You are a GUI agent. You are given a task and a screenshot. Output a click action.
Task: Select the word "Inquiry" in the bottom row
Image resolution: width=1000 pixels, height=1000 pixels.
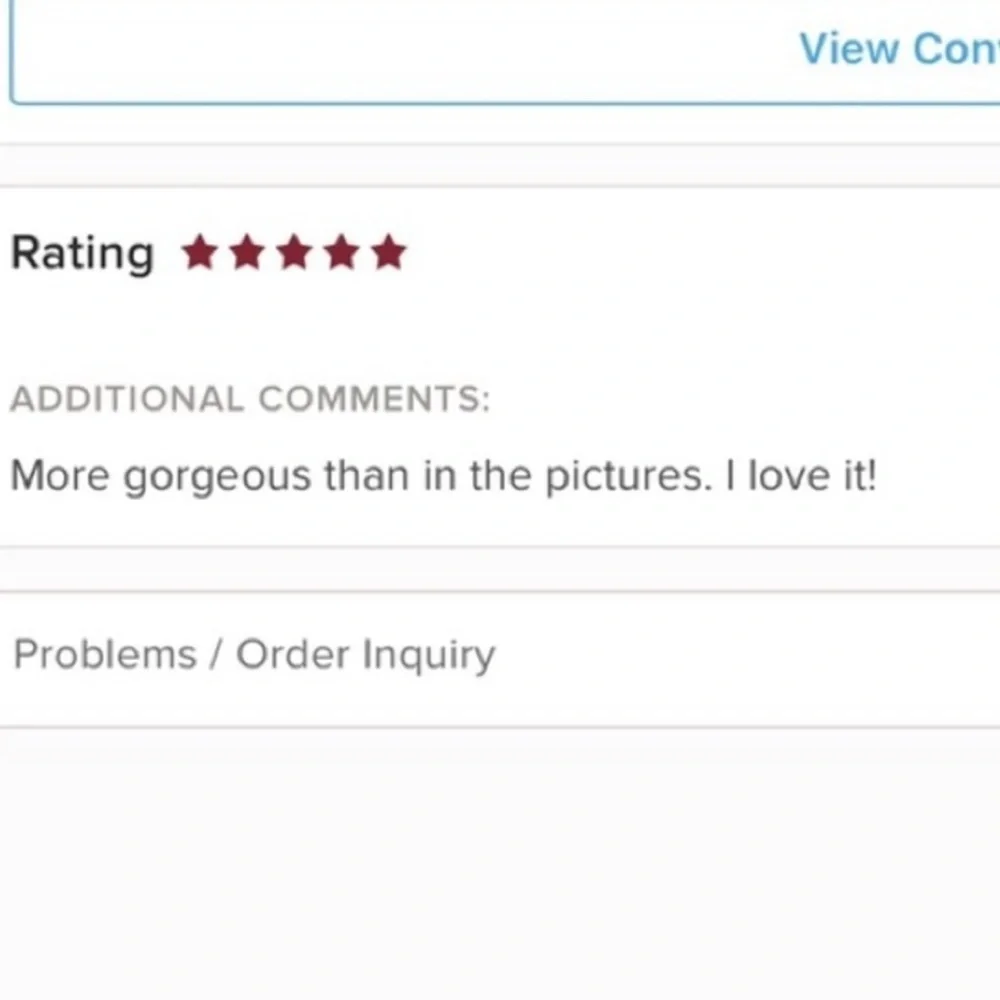pyautogui.click(x=428, y=657)
